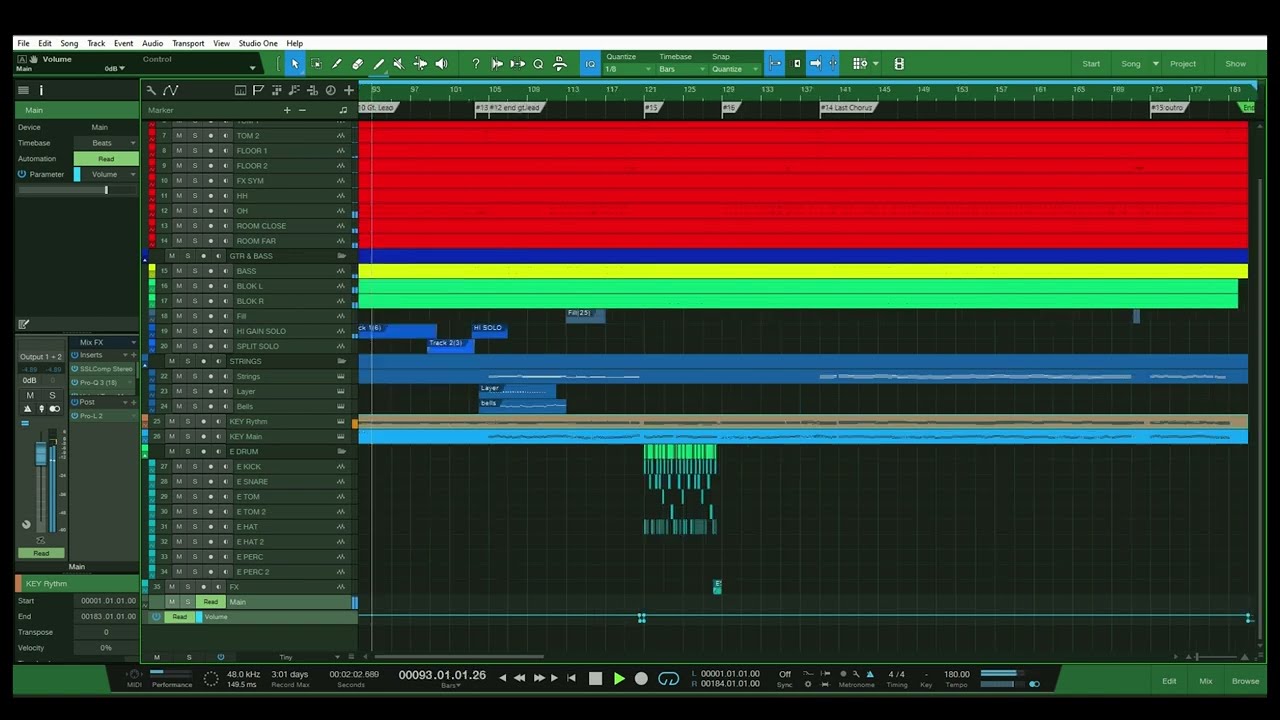Click the #14 Last Chorus marker

coord(848,107)
